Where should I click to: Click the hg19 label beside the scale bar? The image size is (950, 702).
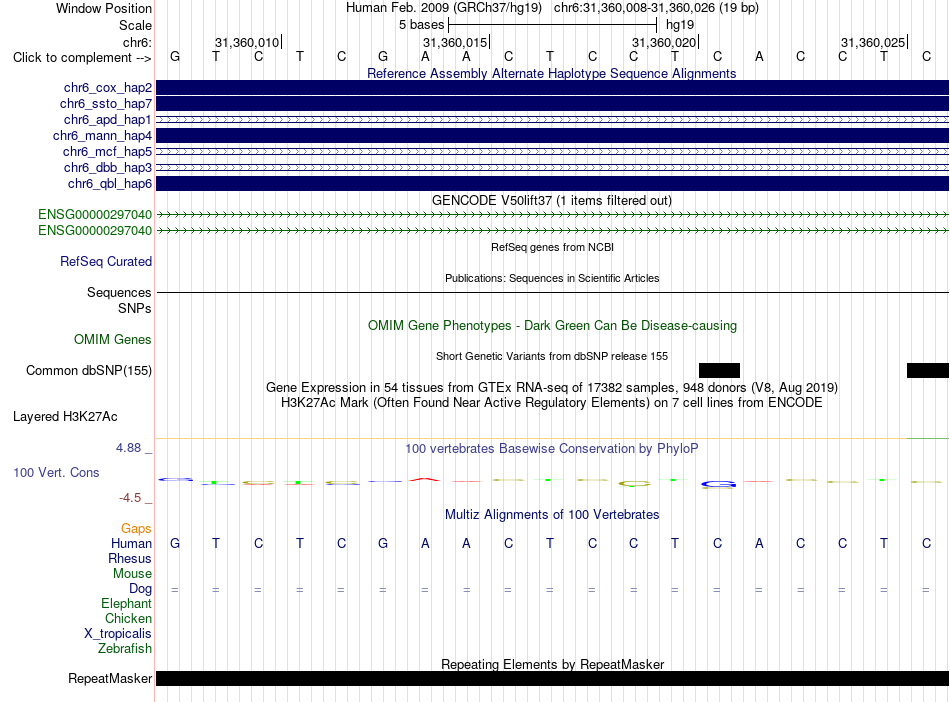(680, 25)
